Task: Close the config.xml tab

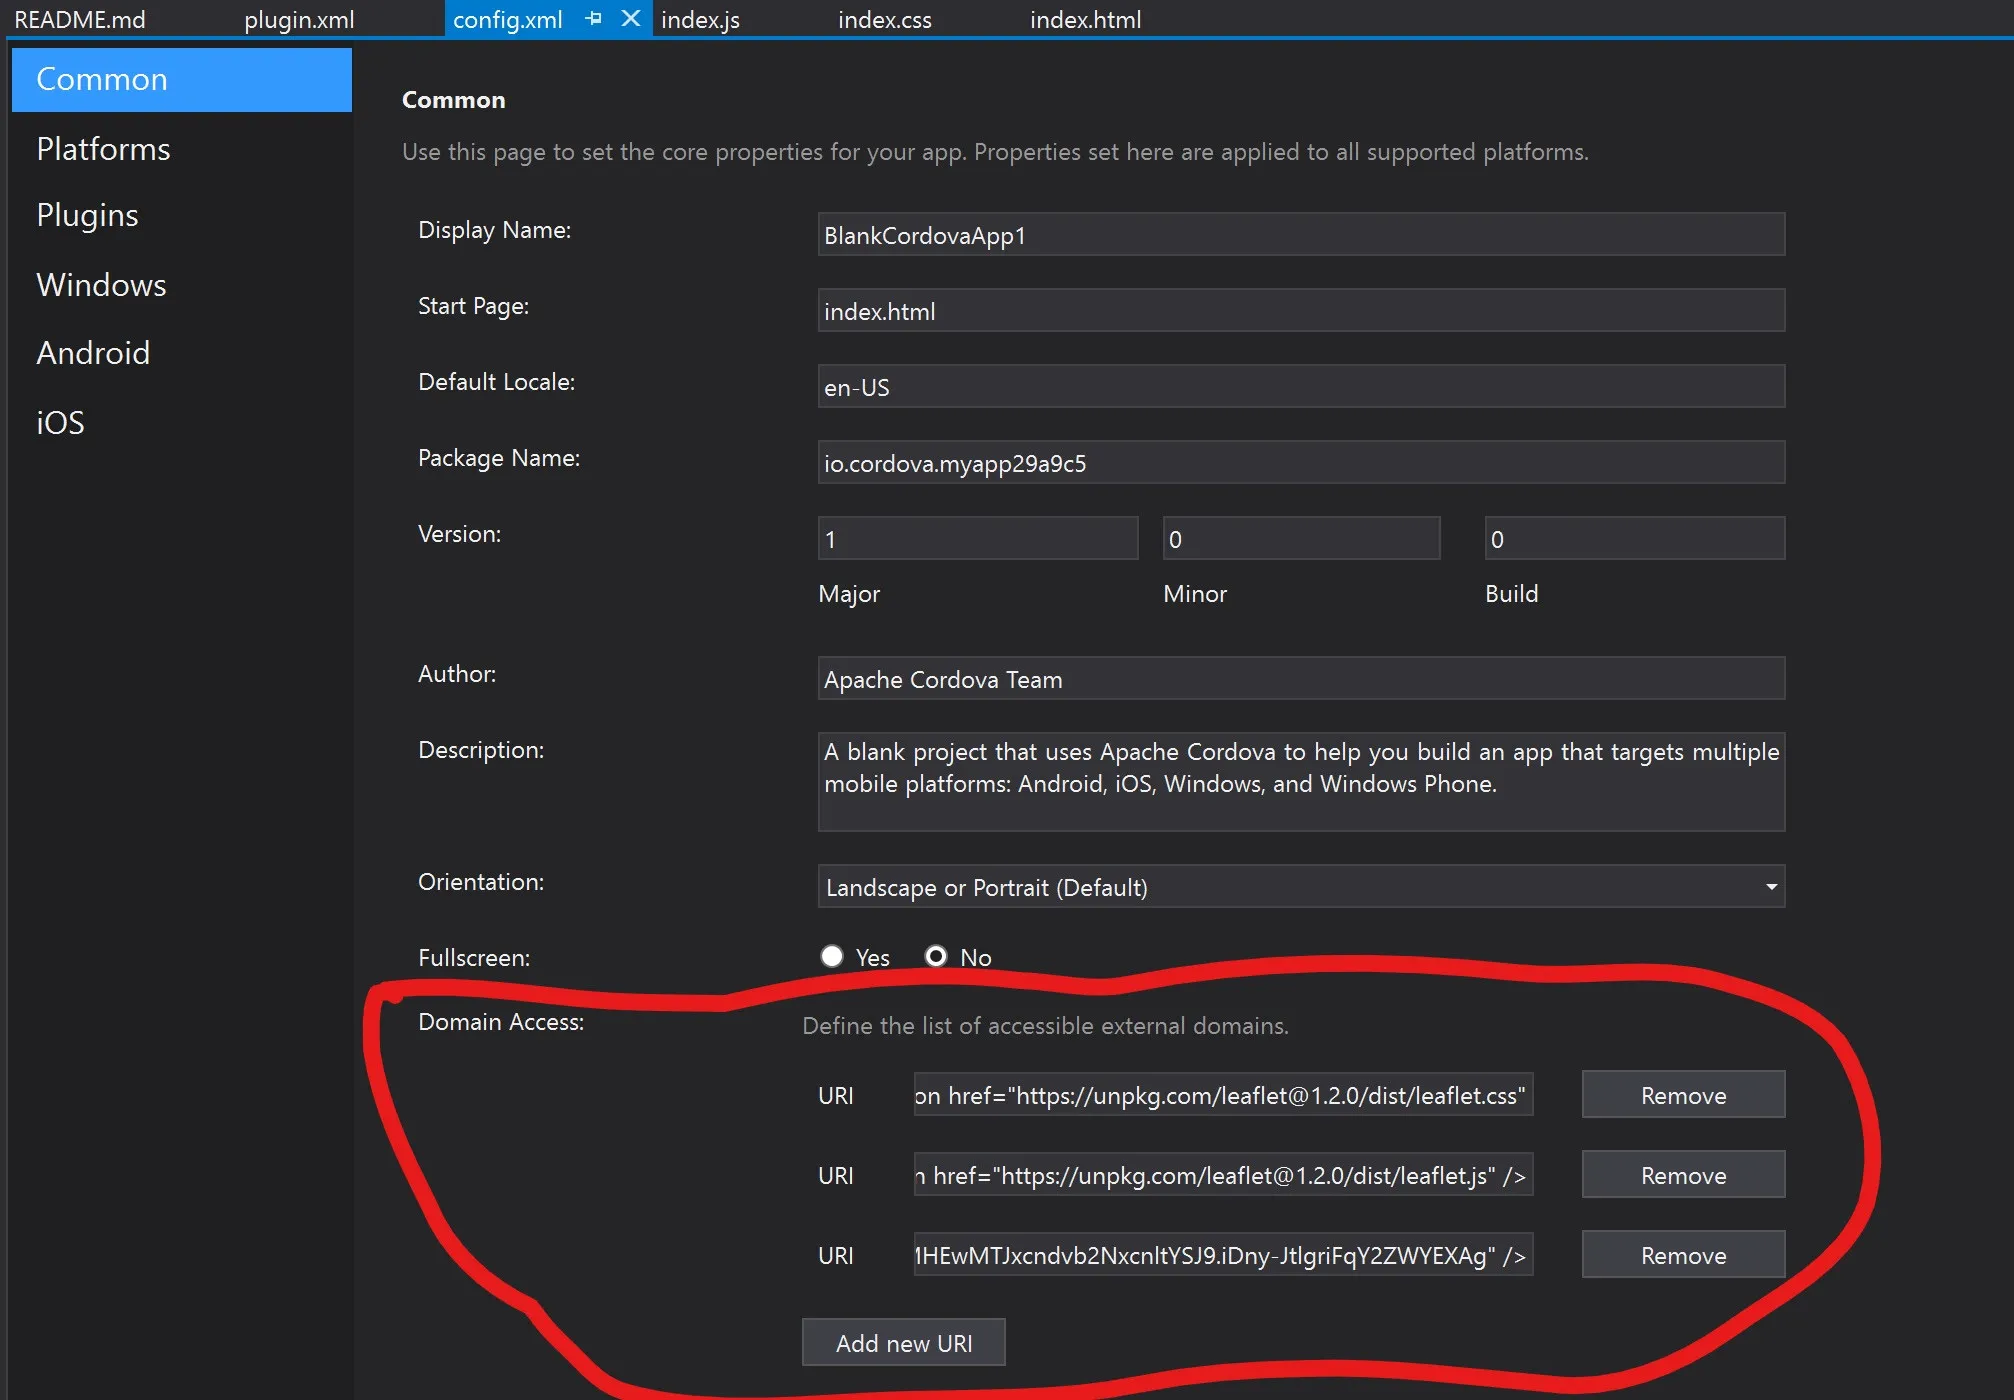Action: [x=630, y=19]
